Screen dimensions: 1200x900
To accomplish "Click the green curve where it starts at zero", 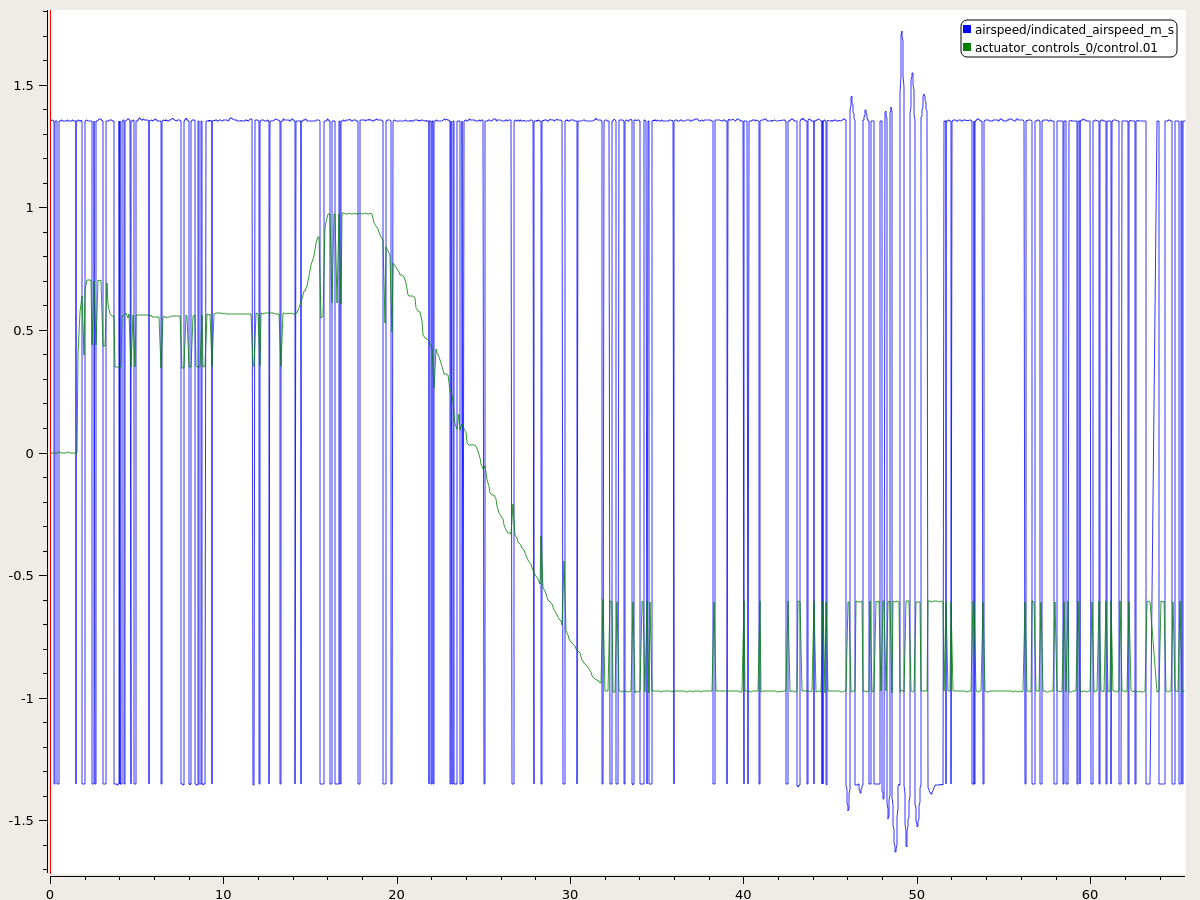I will (x=60, y=451).
